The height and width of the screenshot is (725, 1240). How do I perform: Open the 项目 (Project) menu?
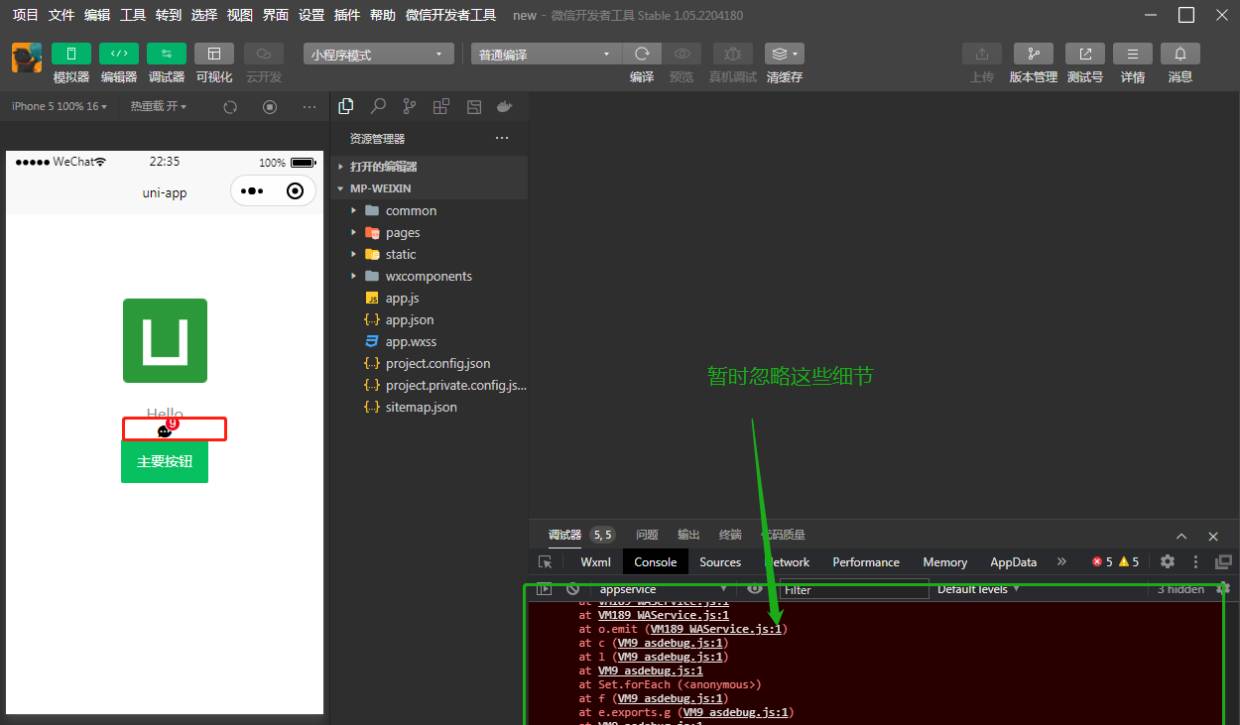(24, 15)
